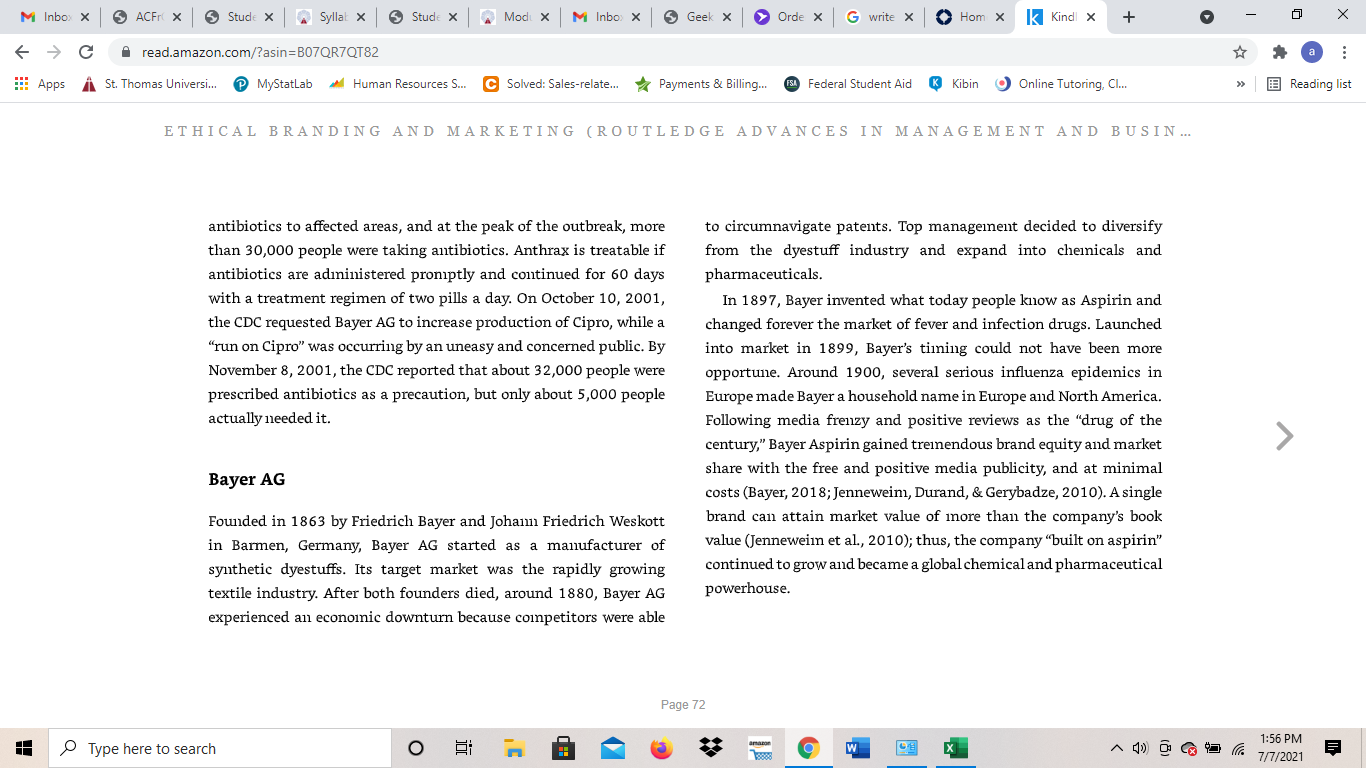
Task: Open Wi-Fi network settings in system tray
Action: 1238,748
